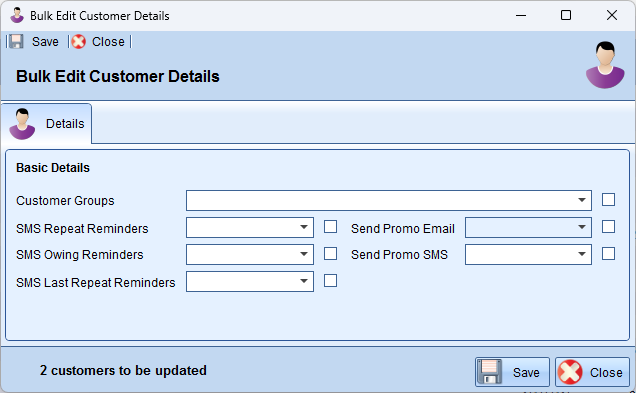Click the red X Close icon in top toolbar
This screenshot has height=393, width=636.
pos(79,41)
